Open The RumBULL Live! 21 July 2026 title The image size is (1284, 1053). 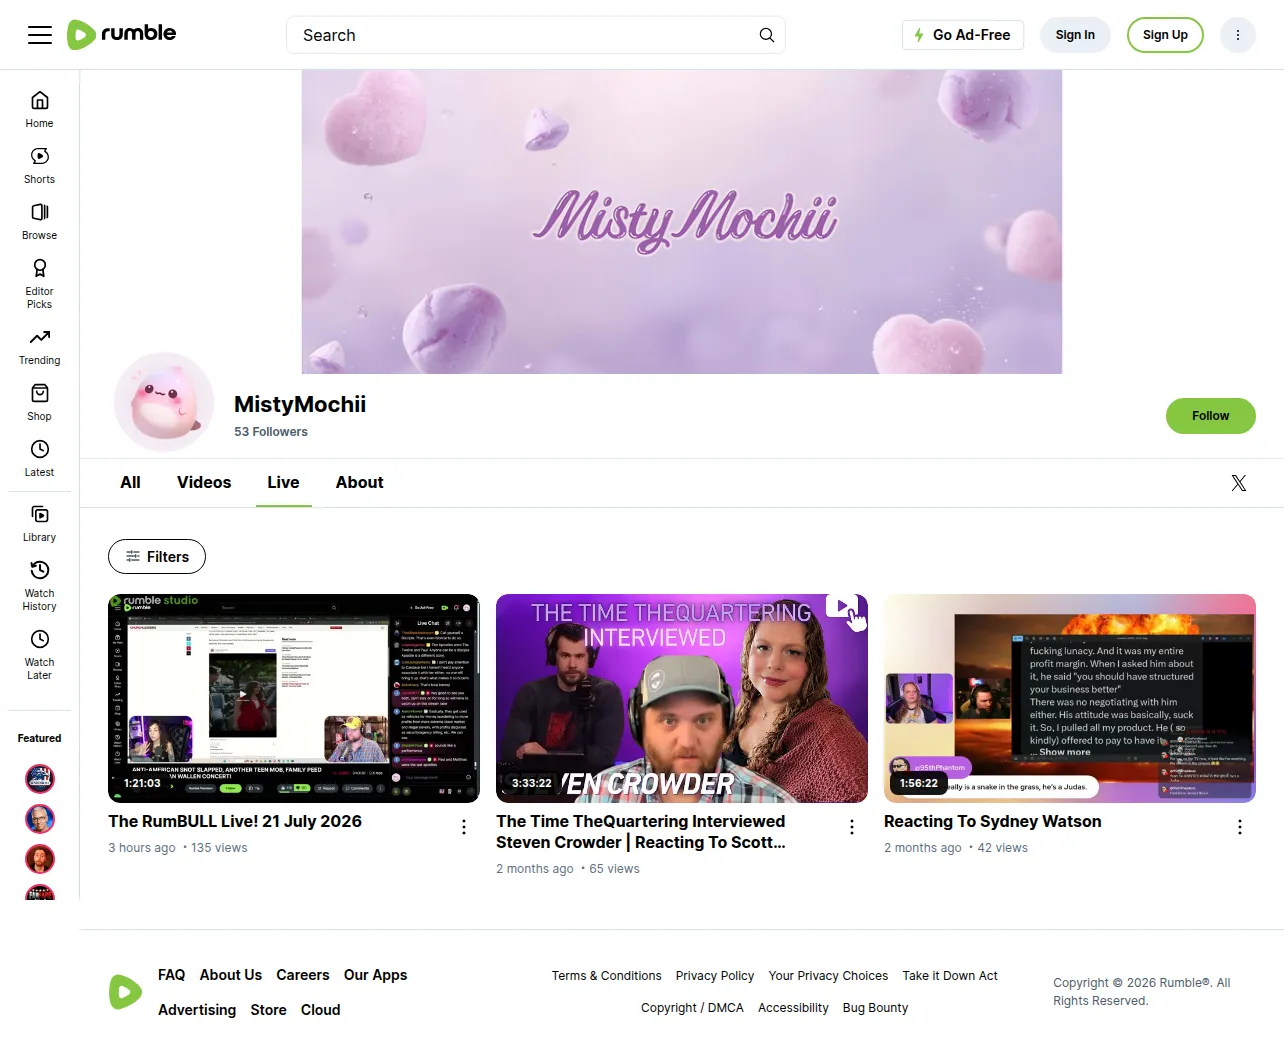[235, 821]
